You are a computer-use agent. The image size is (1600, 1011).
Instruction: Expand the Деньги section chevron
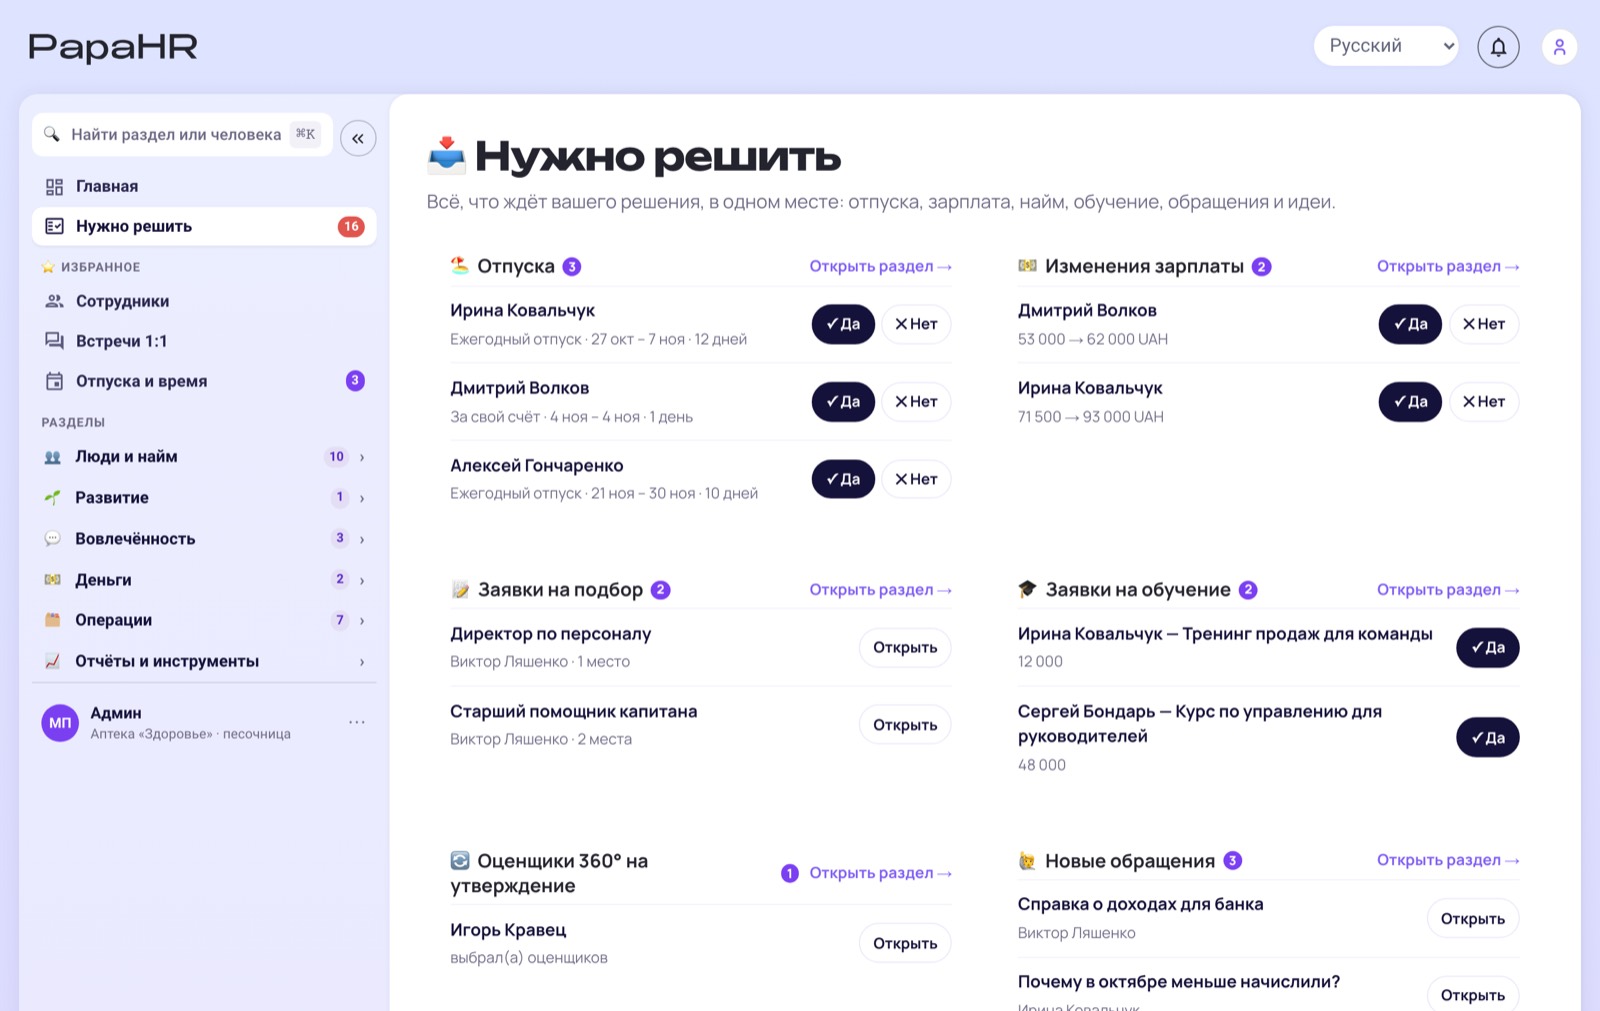pyautogui.click(x=362, y=580)
